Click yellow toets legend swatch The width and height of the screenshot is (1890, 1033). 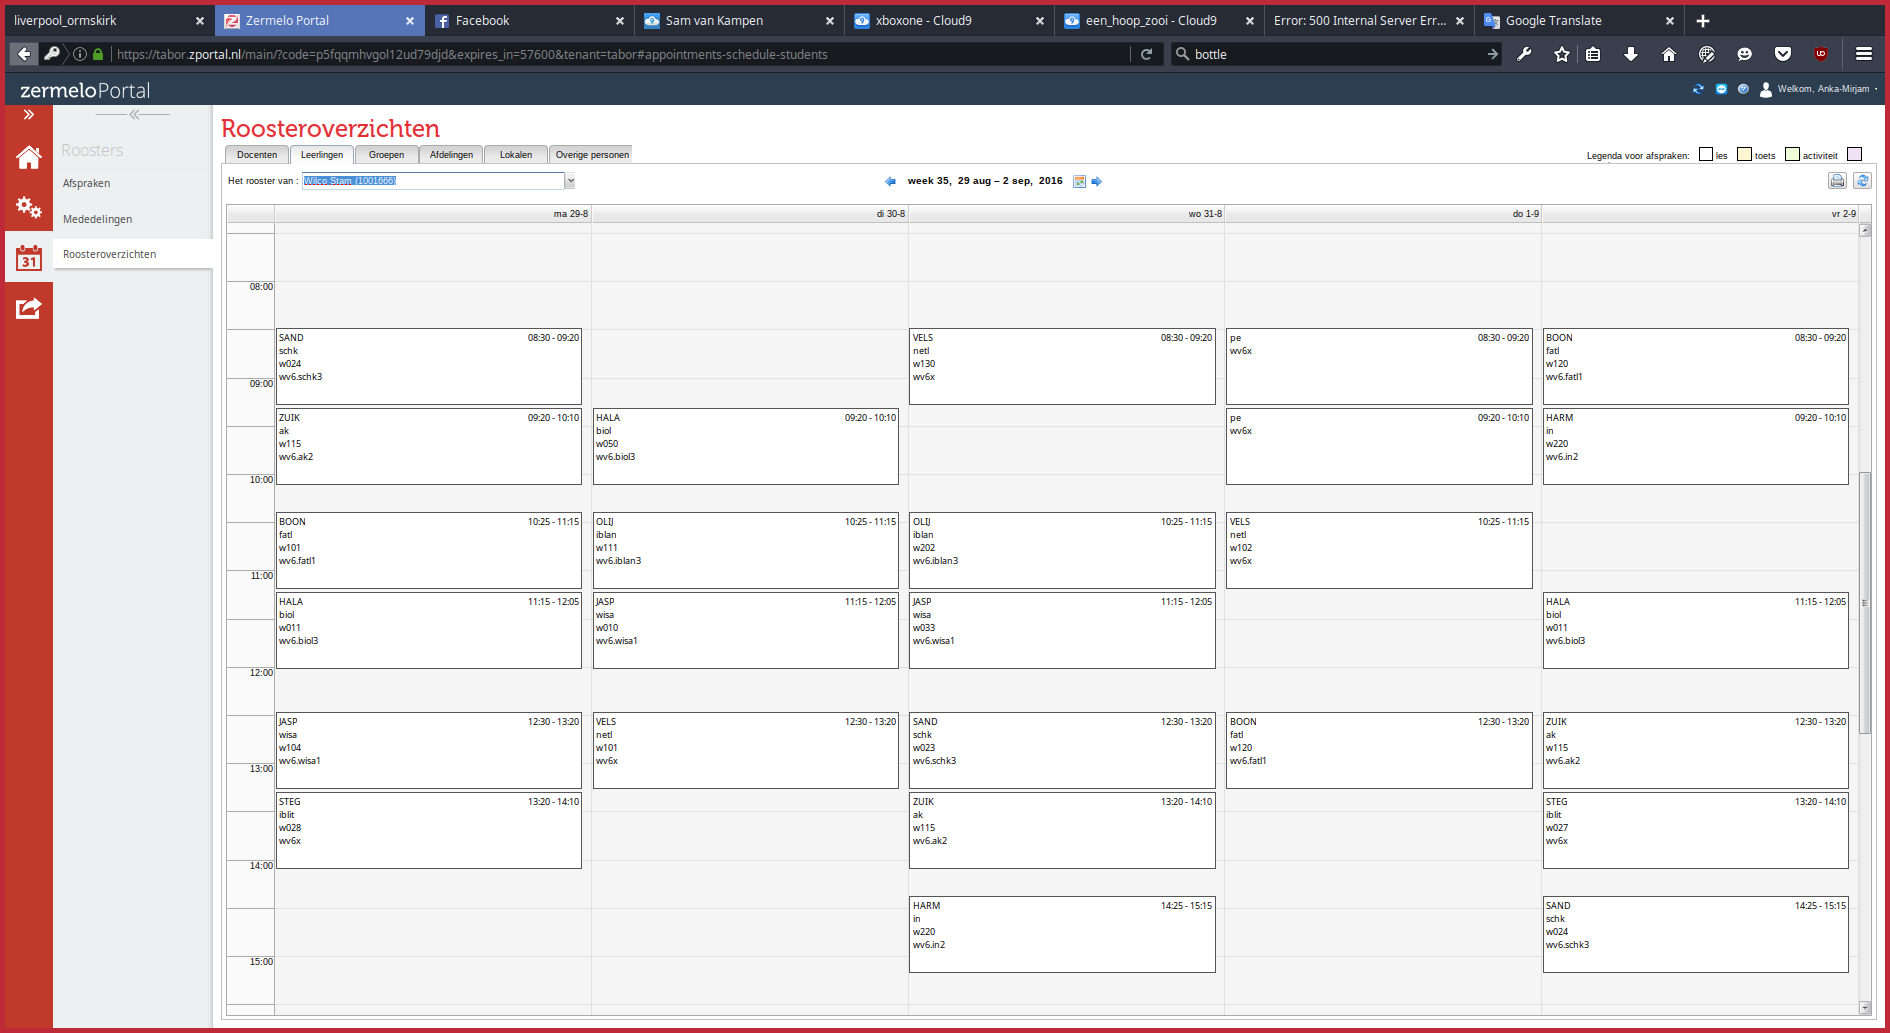click(1744, 154)
